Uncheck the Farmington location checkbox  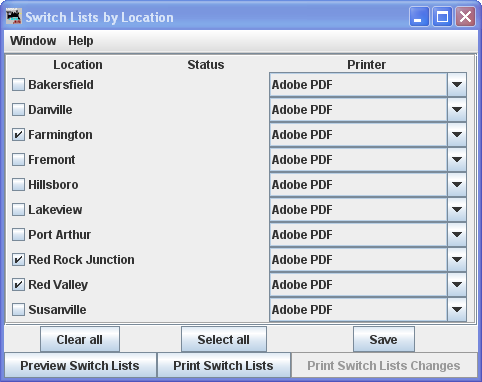pyautogui.click(x=18, y=135)
